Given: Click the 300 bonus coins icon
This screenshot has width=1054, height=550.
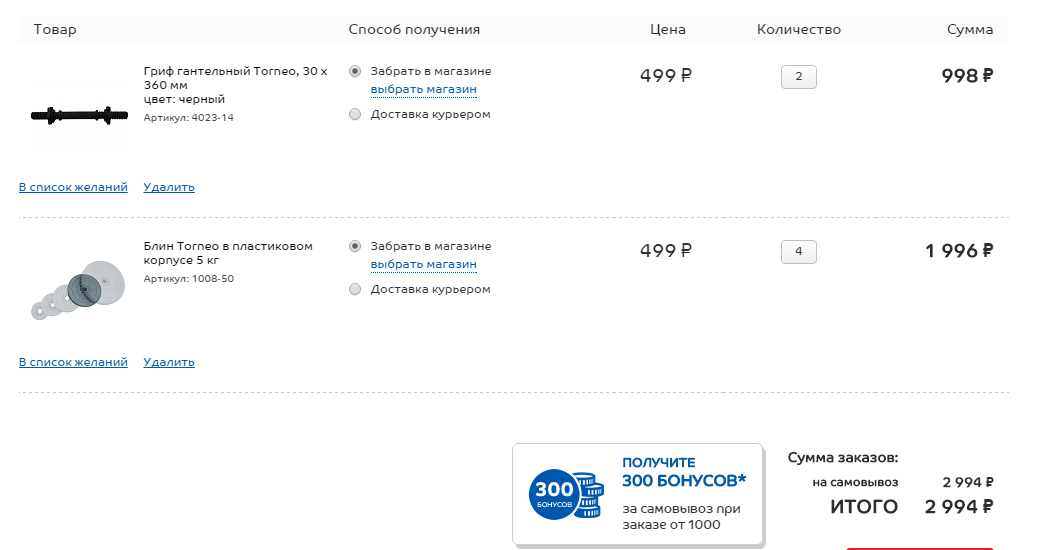Looking at the screenshot, I should click(566, 494).
